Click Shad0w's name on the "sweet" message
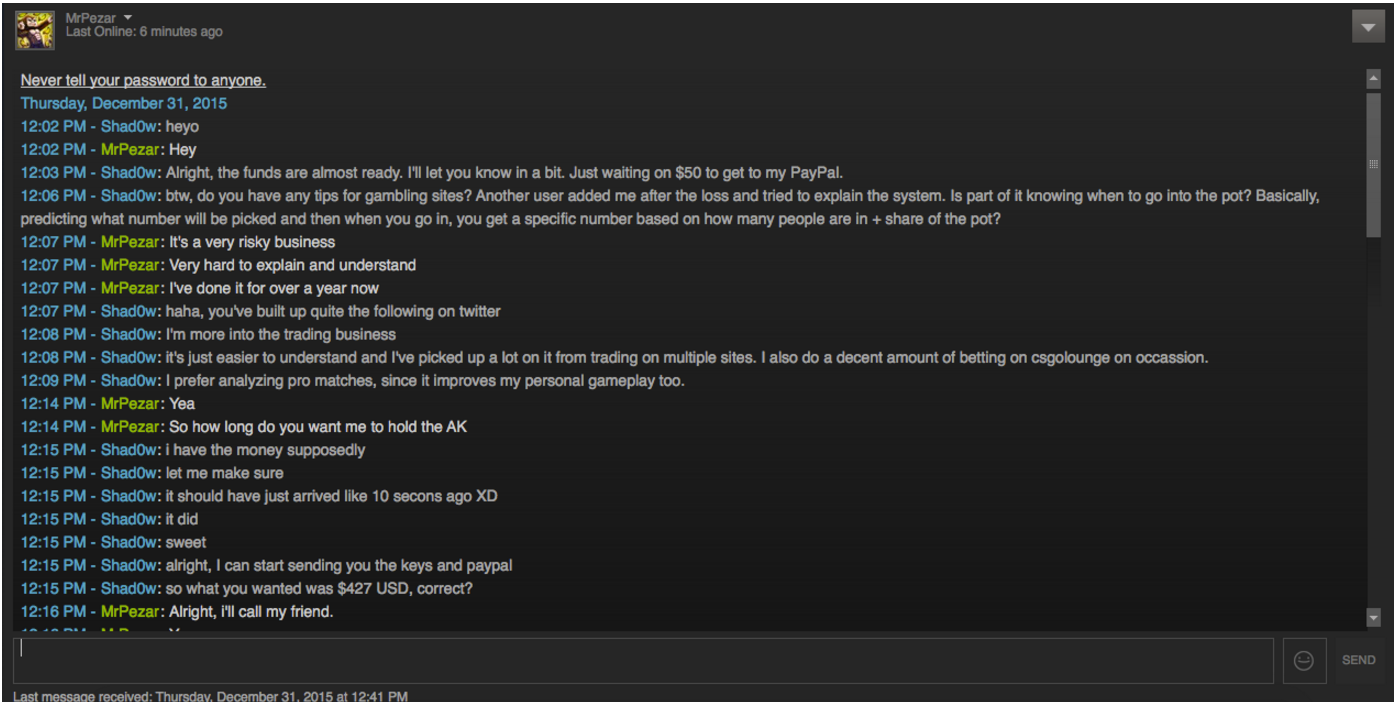The height and width of the screenshot is (702, 1395). (129, 543)
